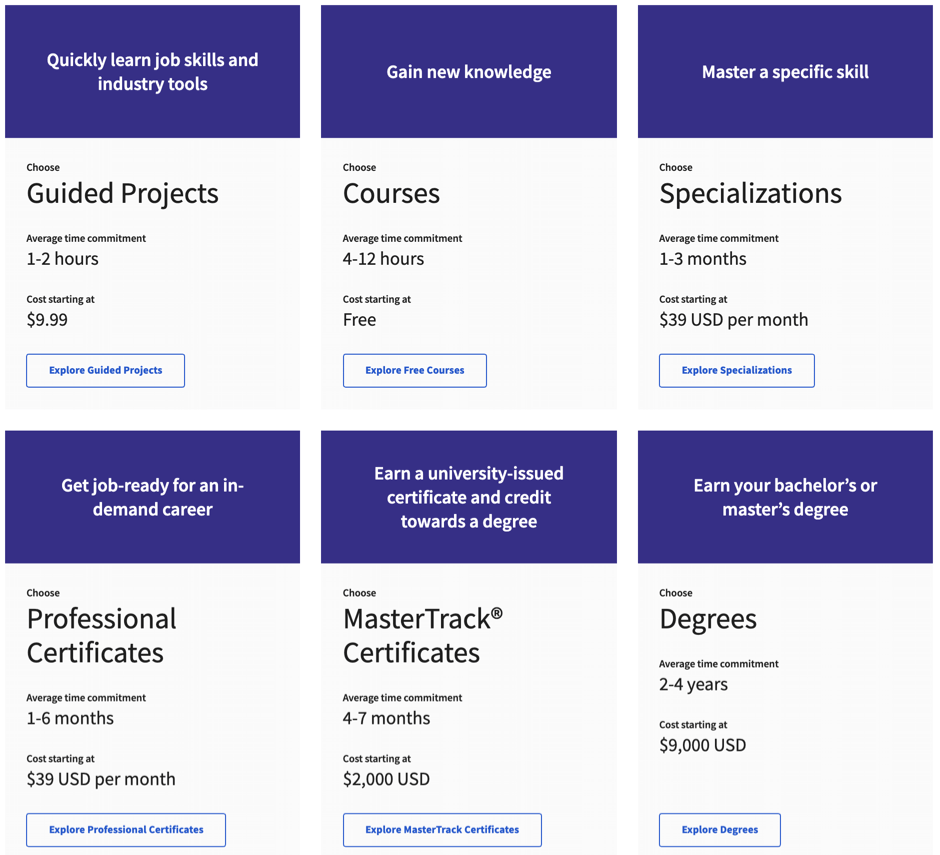Click the MasterTrack Certificates title

423,636
